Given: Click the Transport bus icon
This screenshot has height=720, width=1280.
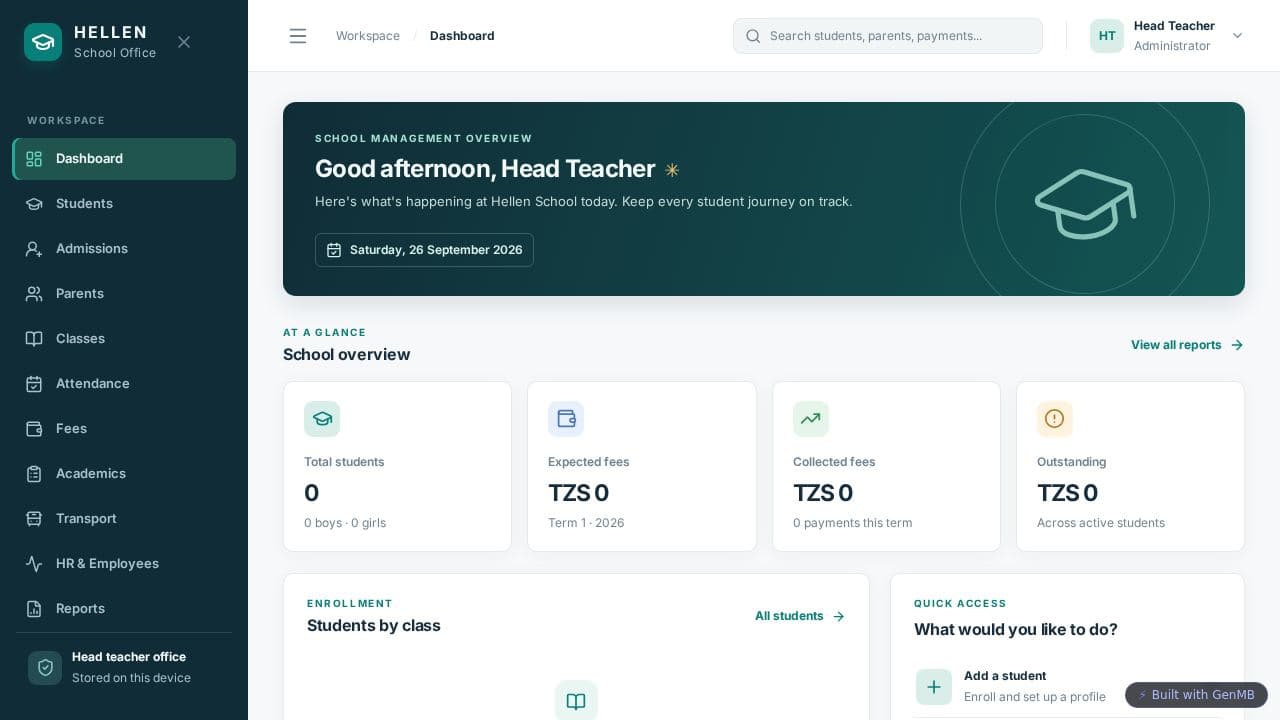Looking at the screenshot, I should (x=34, y=519).
